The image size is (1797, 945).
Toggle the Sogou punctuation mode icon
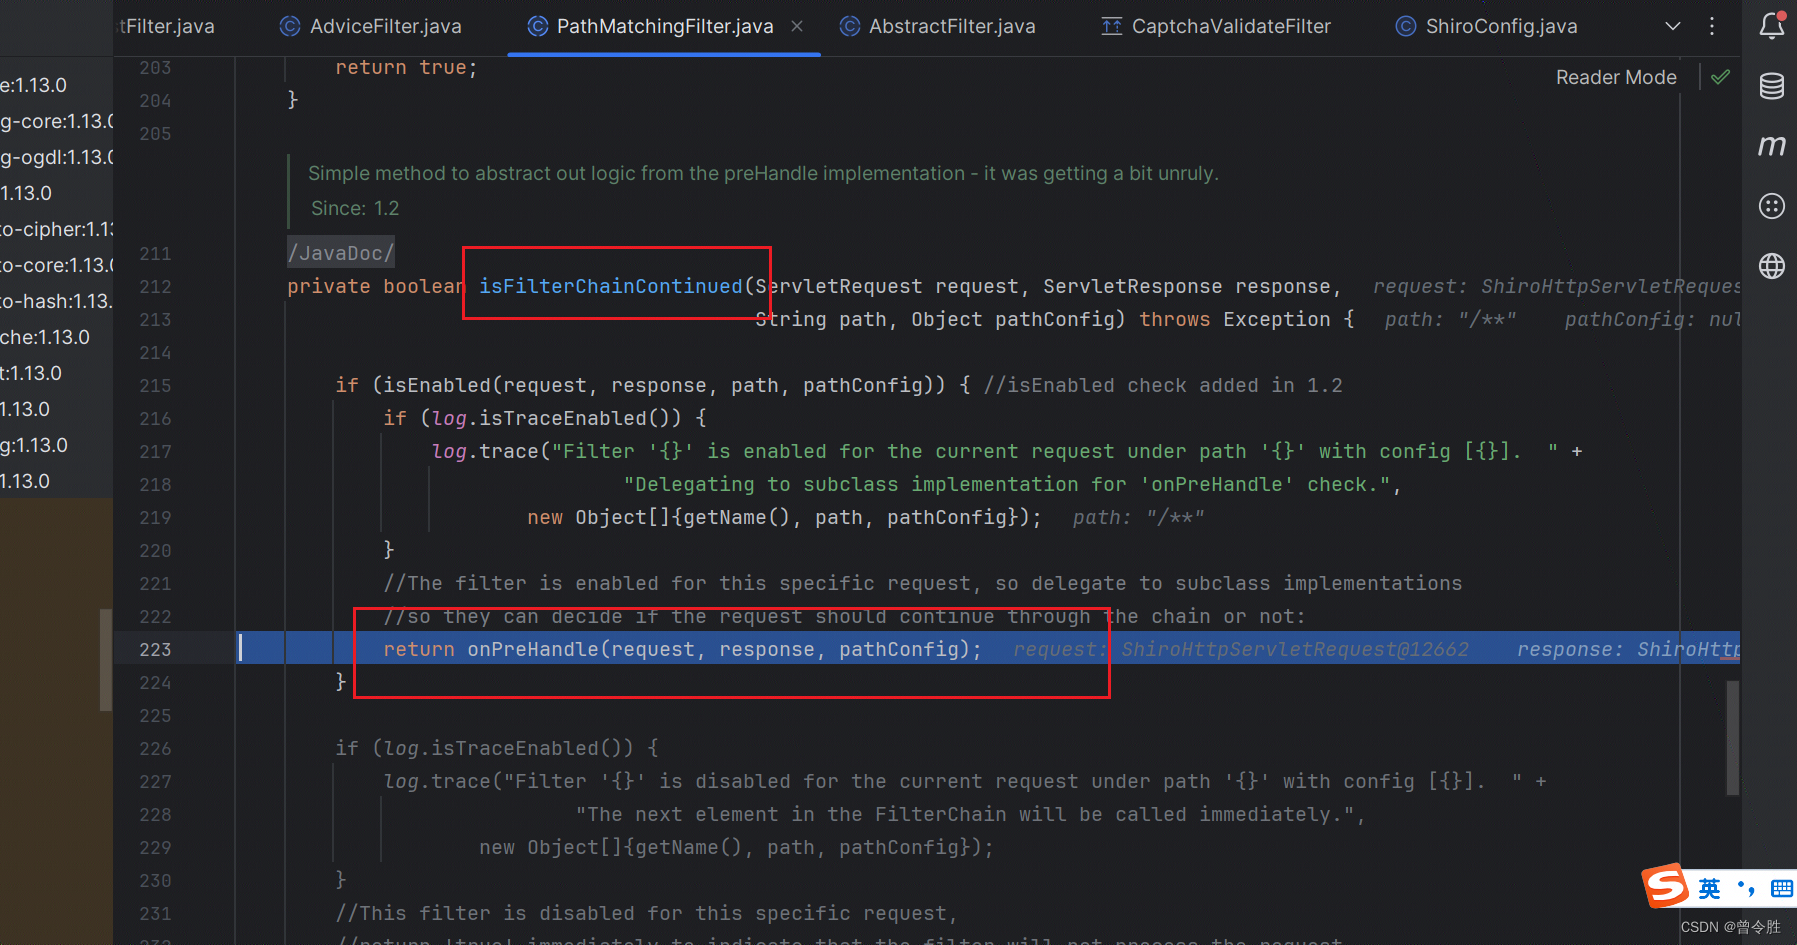(1746, 888)
